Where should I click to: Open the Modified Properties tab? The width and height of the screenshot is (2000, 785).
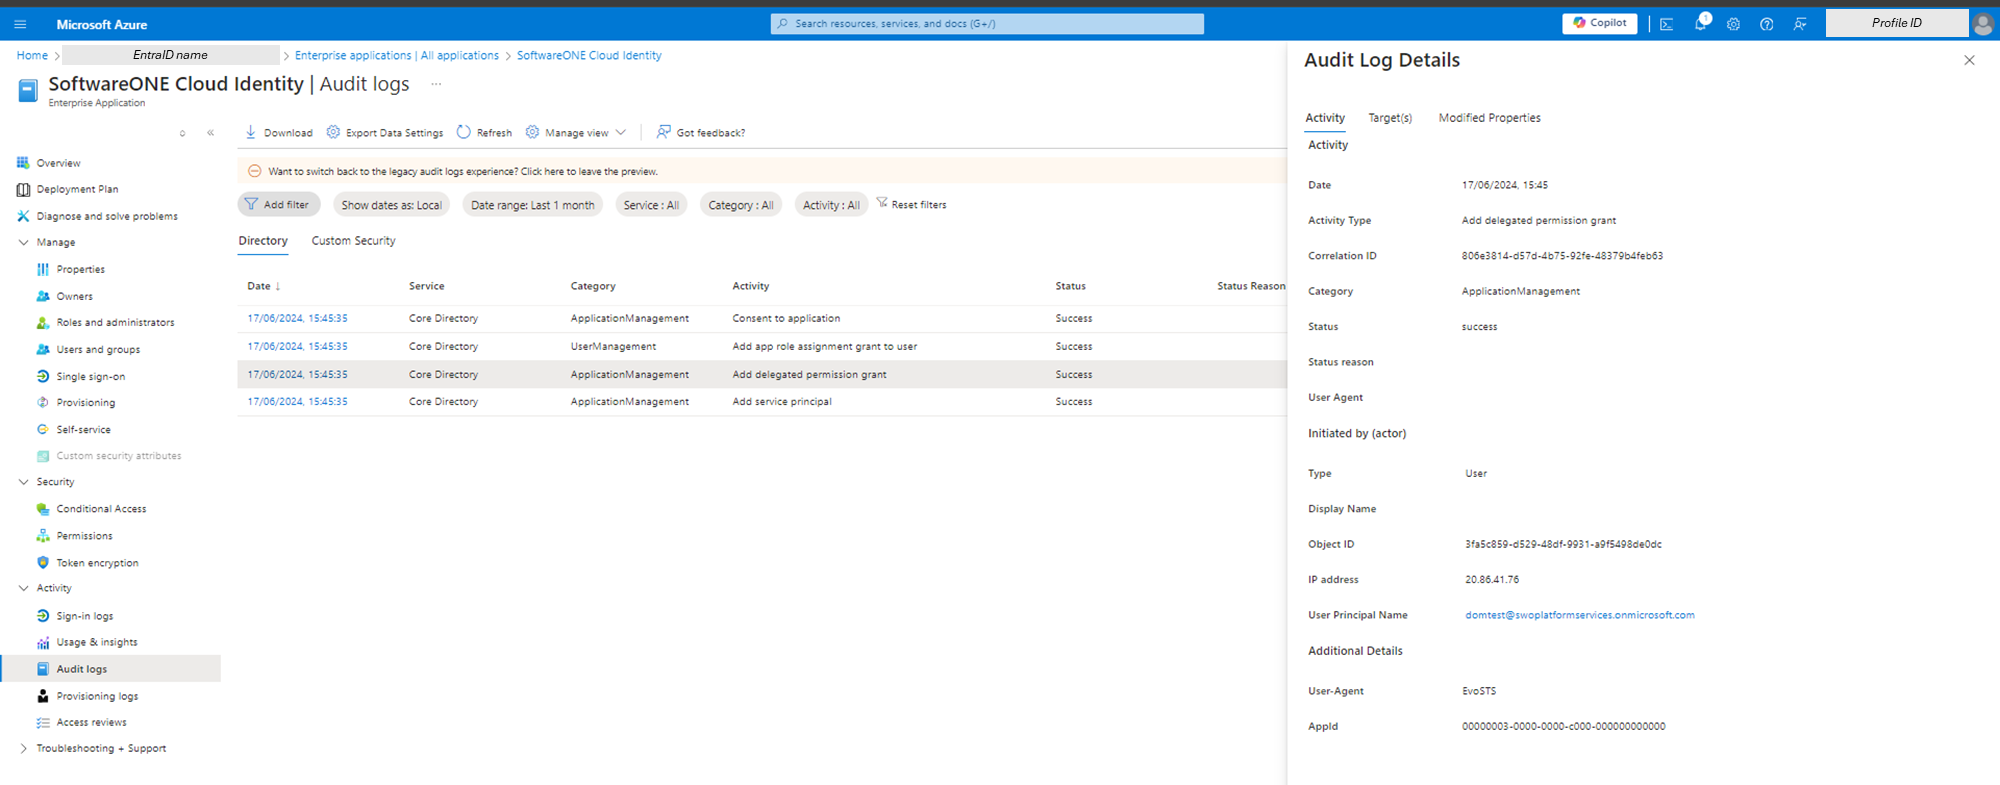(1489, 118)
